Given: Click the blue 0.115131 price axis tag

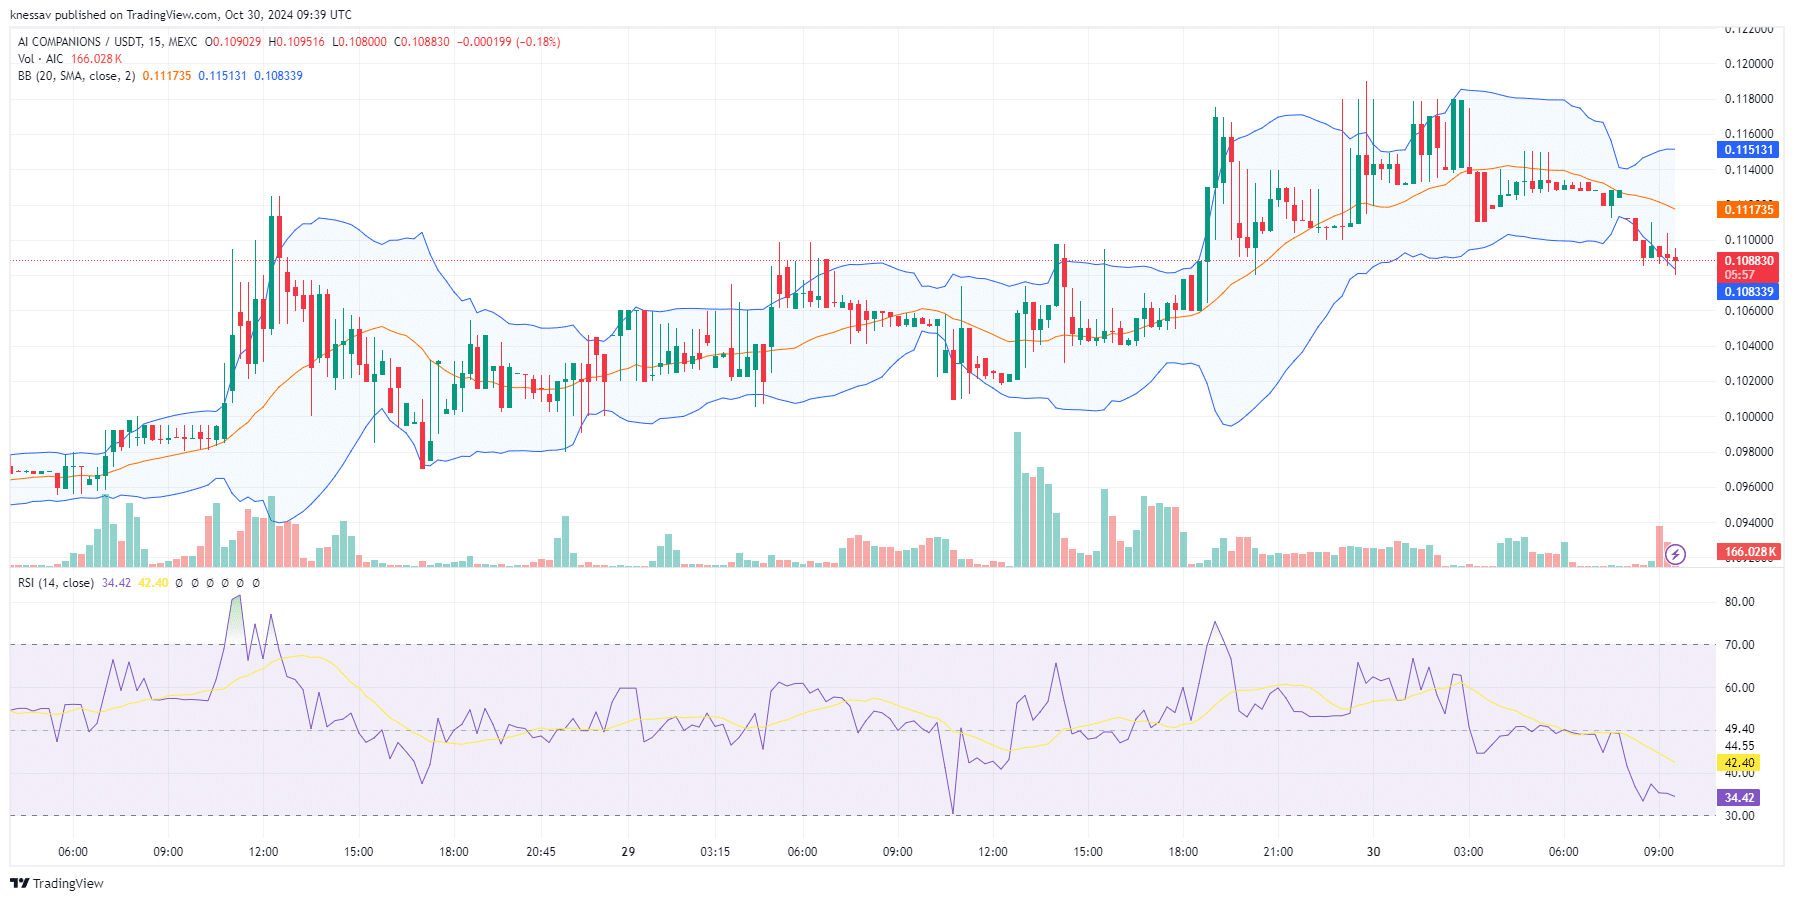Looking at the screenshot, I should [1748, 150].
